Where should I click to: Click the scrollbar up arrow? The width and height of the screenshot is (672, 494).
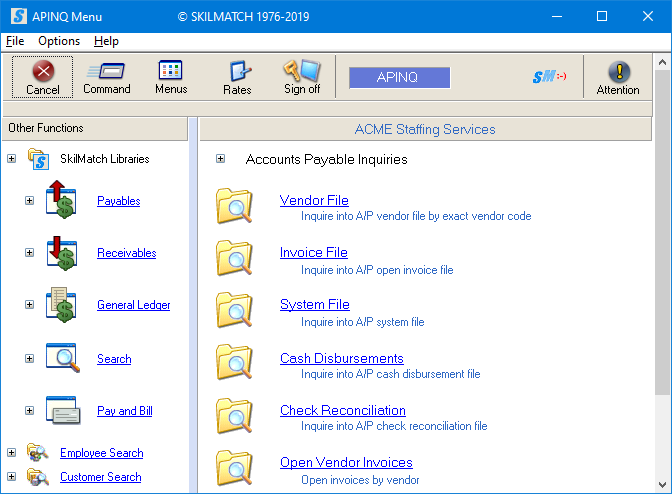coord(662,63)
